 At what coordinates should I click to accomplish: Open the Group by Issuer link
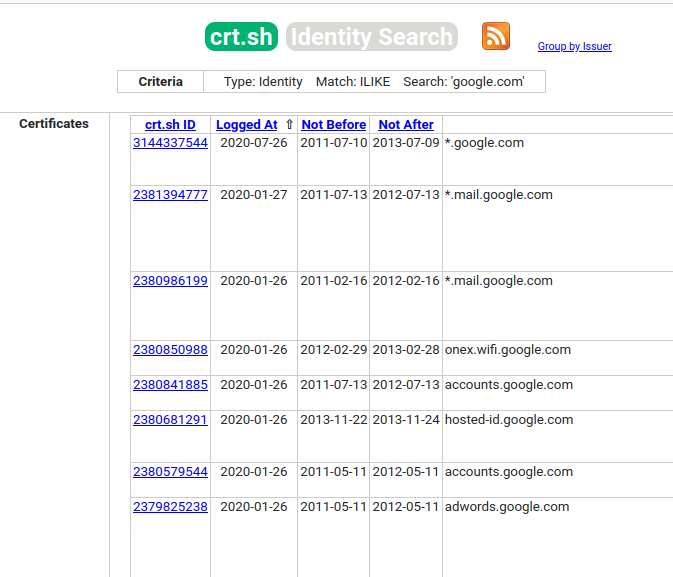574,46
